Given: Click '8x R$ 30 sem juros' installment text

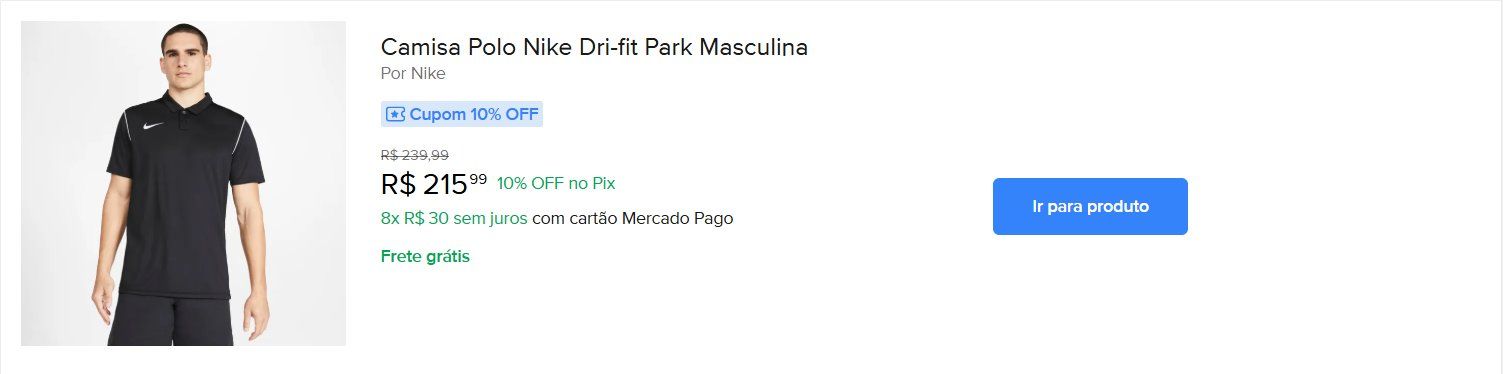Looking at the screenshot, I should [x=454, y=218].
